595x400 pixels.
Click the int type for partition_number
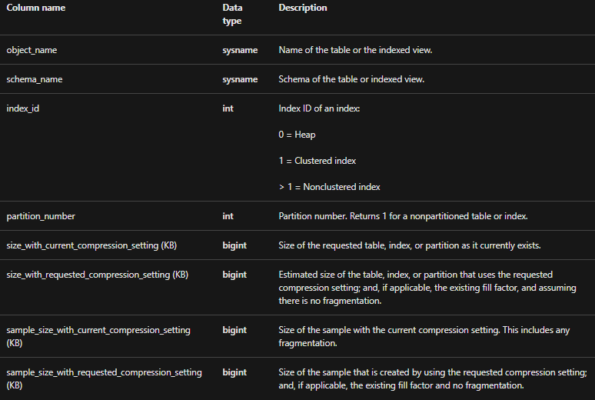click(228, 216)
